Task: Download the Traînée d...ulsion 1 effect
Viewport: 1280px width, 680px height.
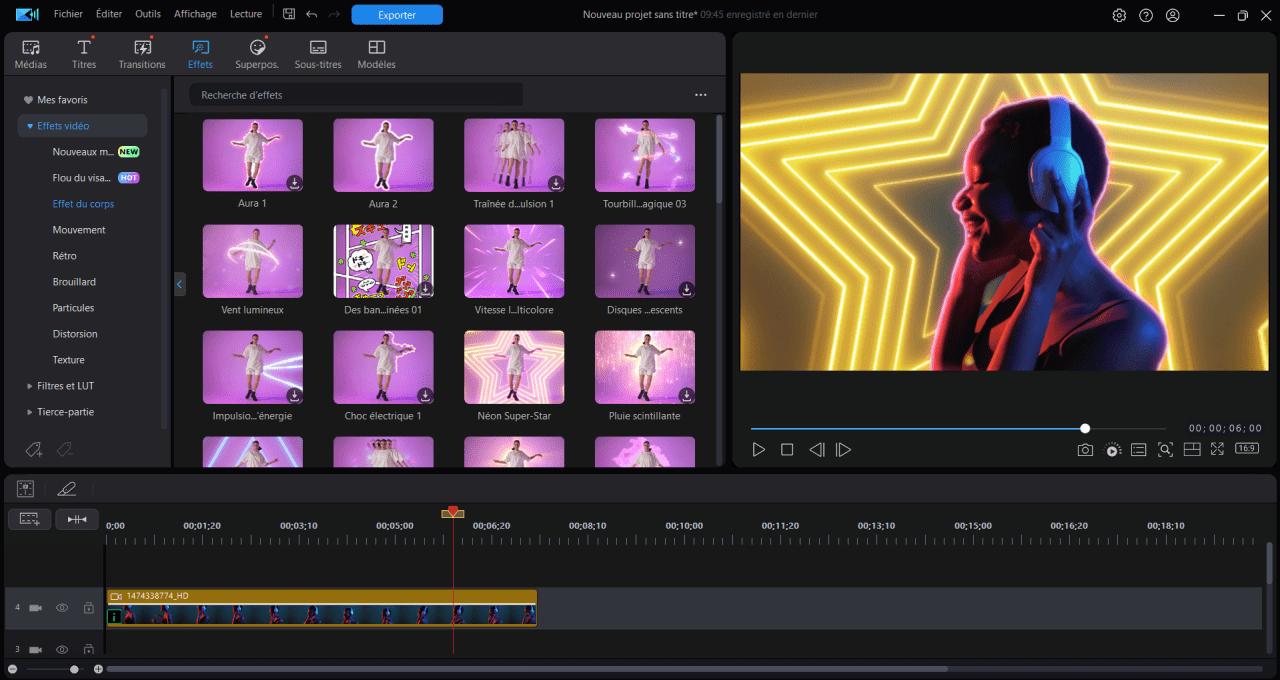Action: (556, 183)
